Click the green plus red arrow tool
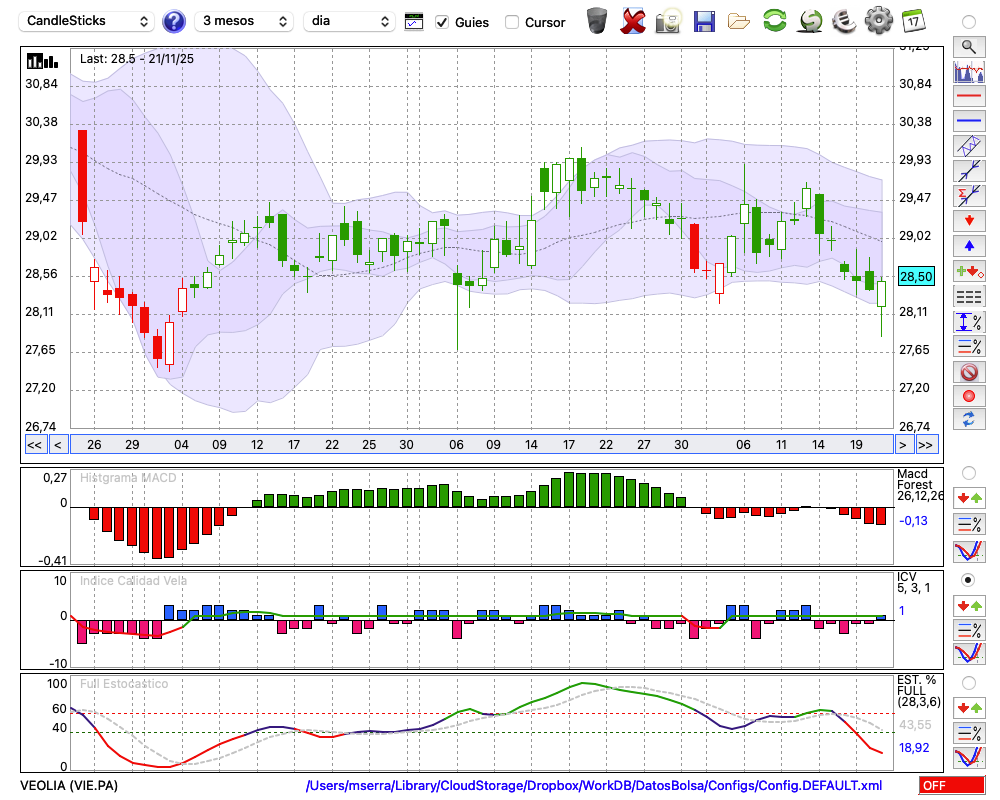Viewport: 1000px width, 800px height. [969, 271]
